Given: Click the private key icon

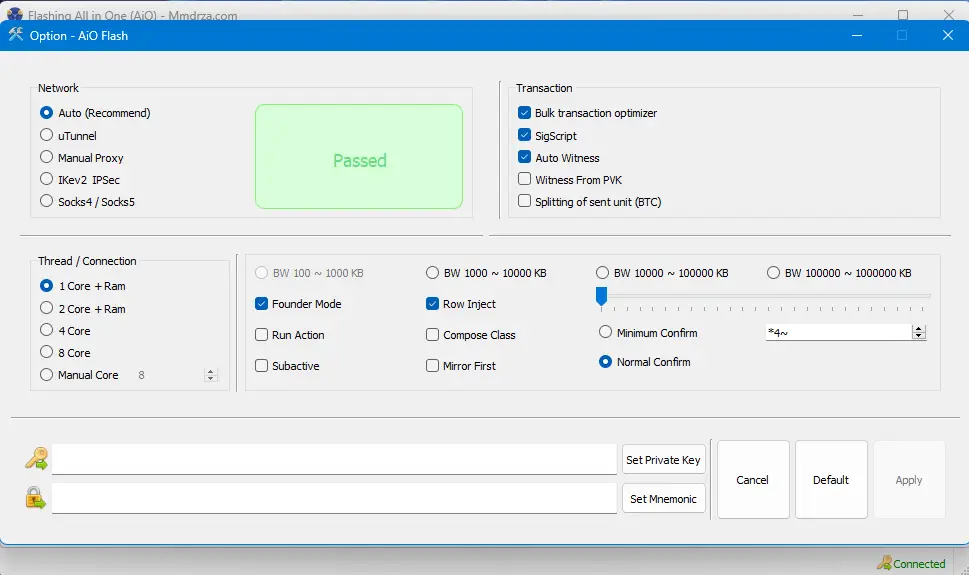Looking at the screenshot, I should click(x=36, y=459).
